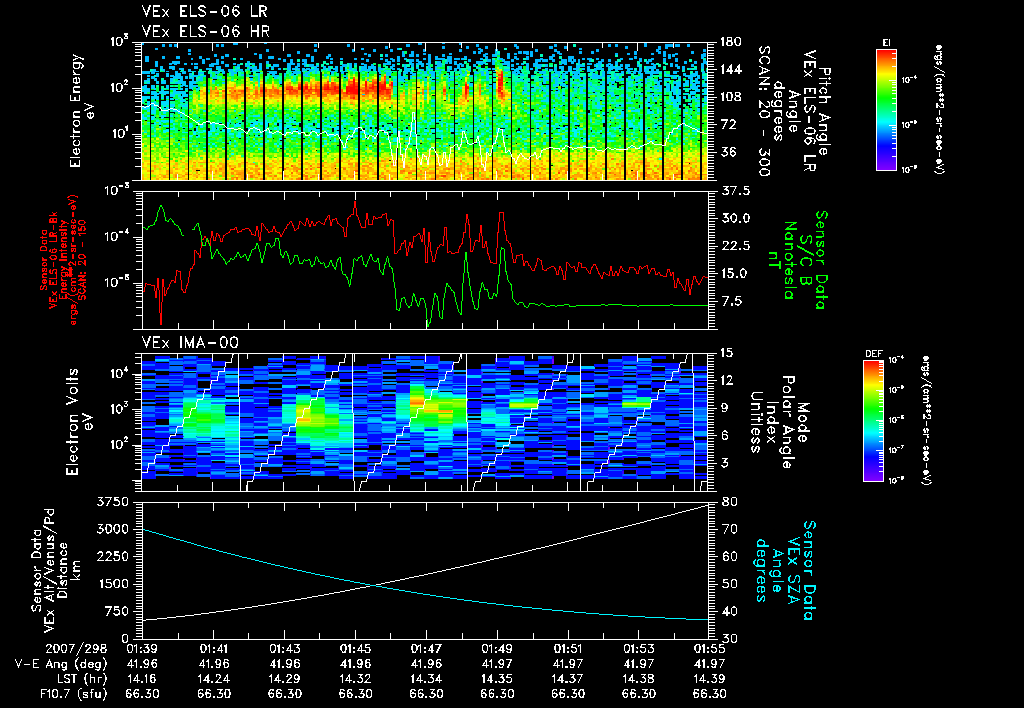Click the magnetic field and intensity line plot
This screenshot has height=708, width=1024.
(x=424, y=259)
